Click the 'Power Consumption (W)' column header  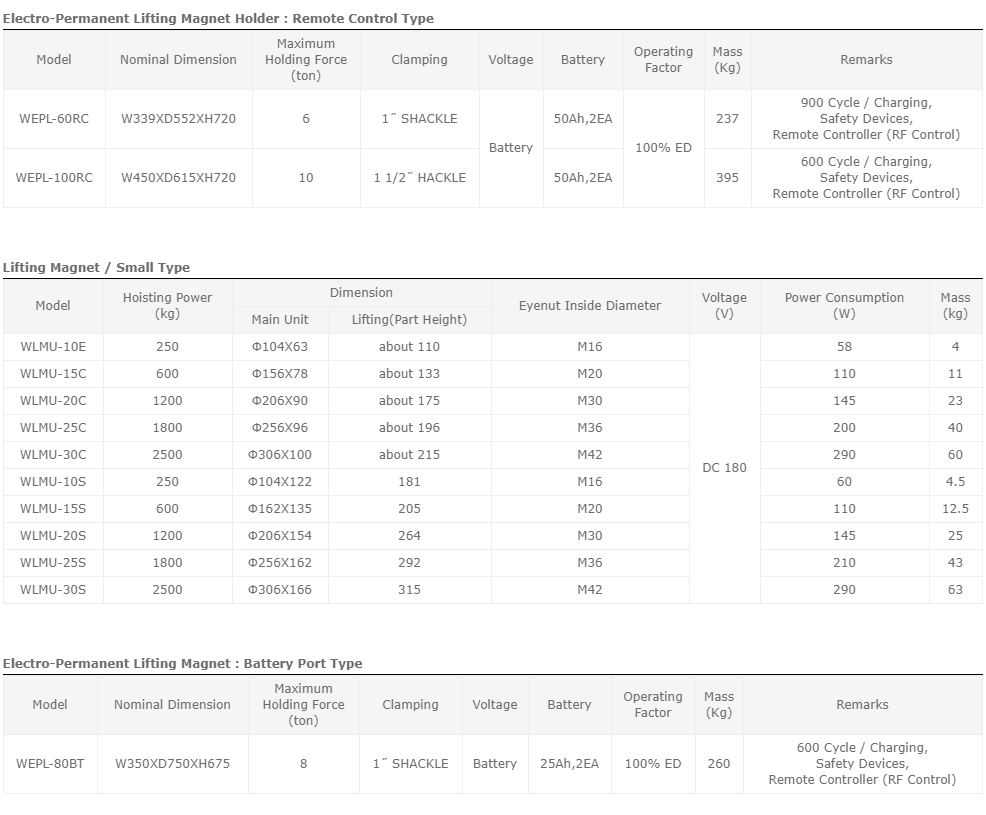tap(845, 306)
